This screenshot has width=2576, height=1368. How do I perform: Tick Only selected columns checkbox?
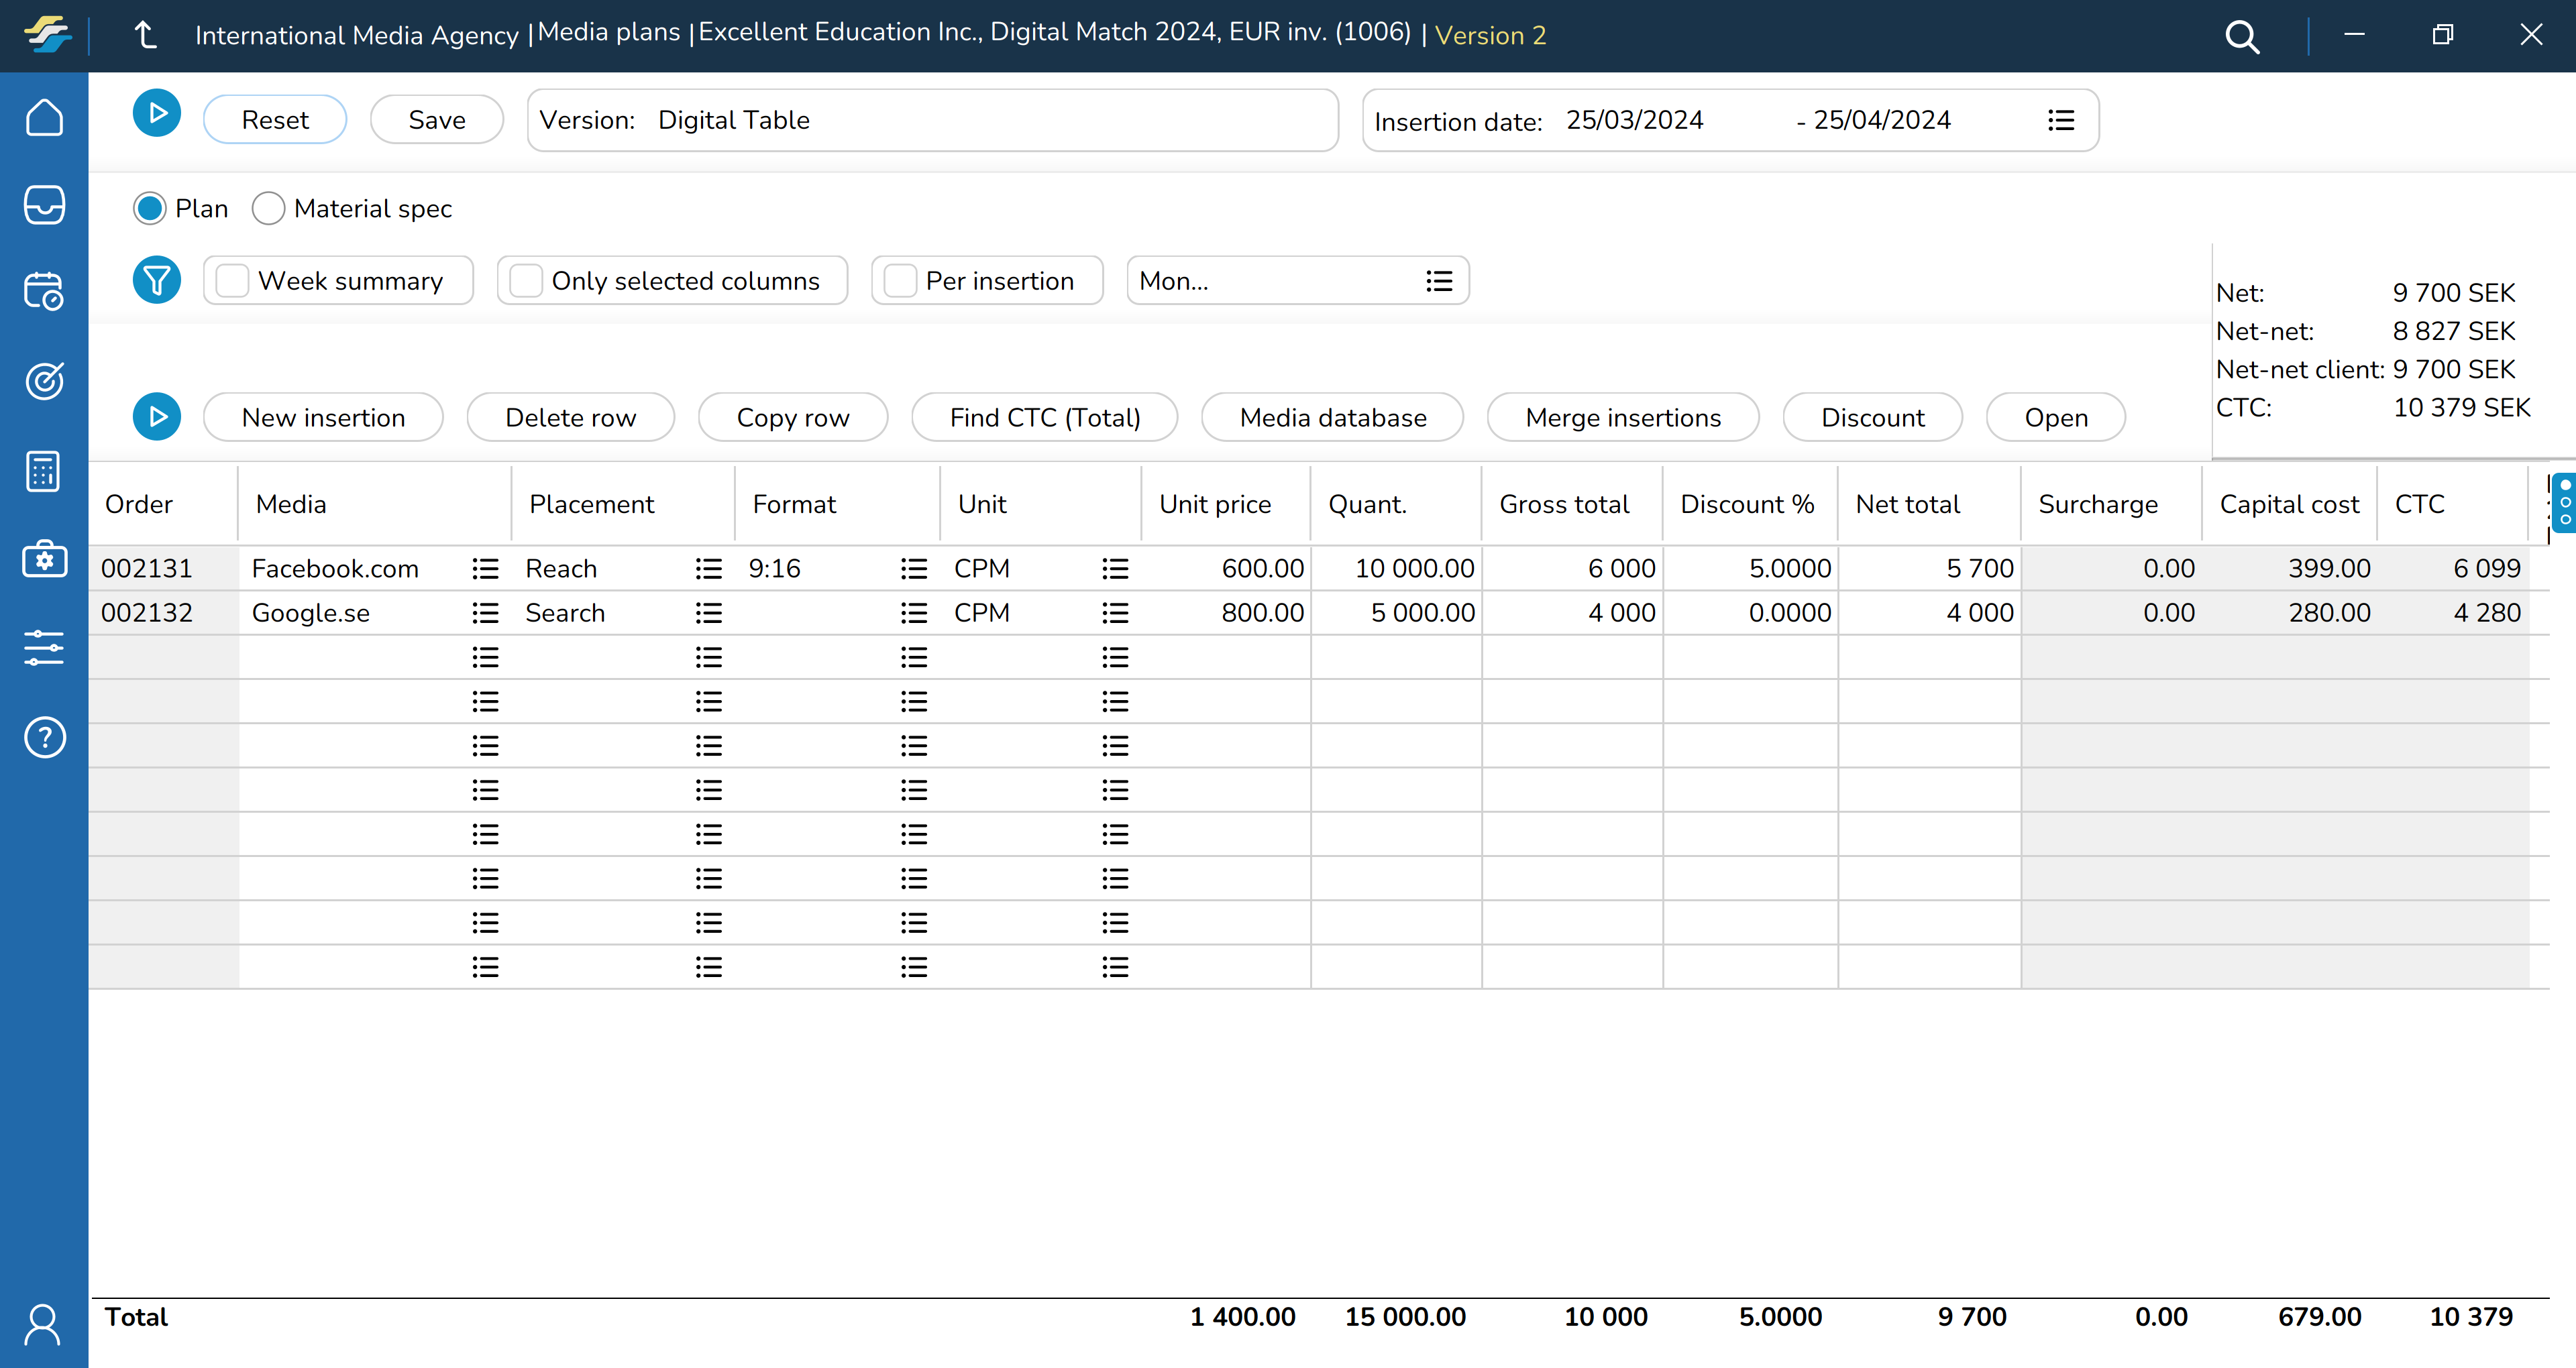point(526,281)
